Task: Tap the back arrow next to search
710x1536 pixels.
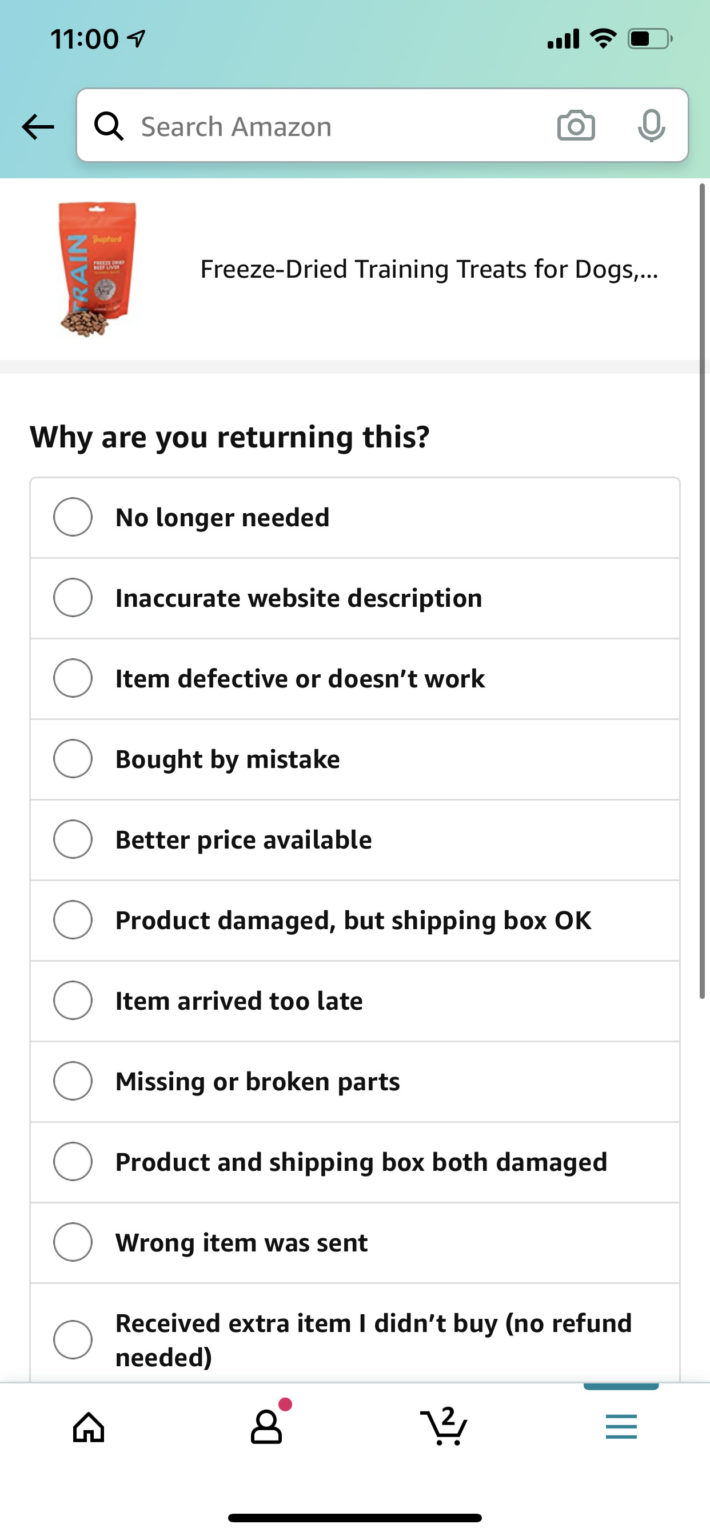Action: coord(37,126)
